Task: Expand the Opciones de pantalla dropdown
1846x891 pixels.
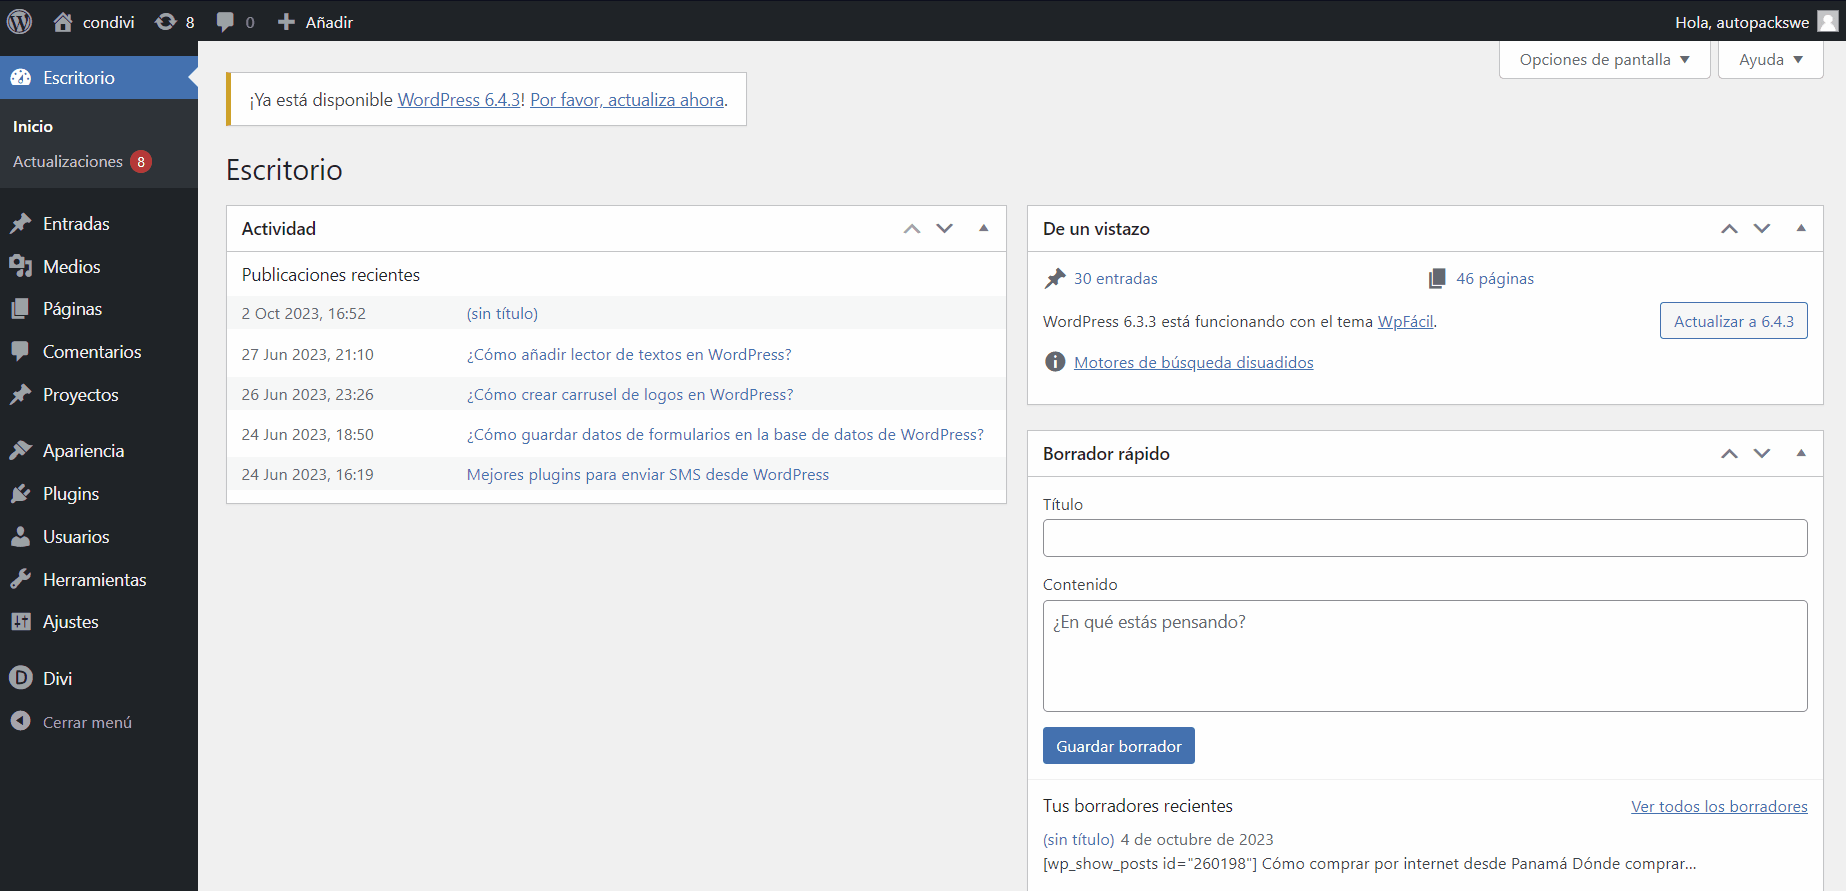Action: tap(1604, 60)
